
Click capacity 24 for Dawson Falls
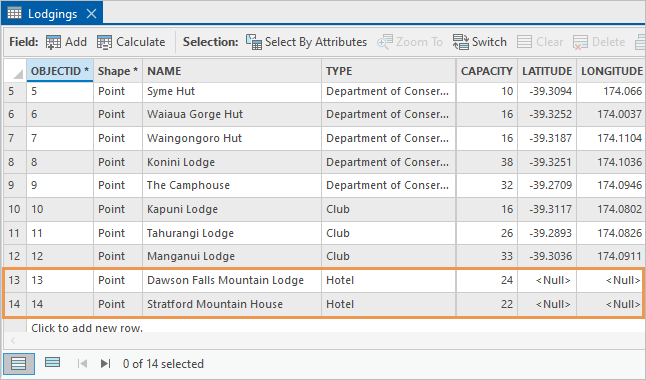tap(487, 280)
